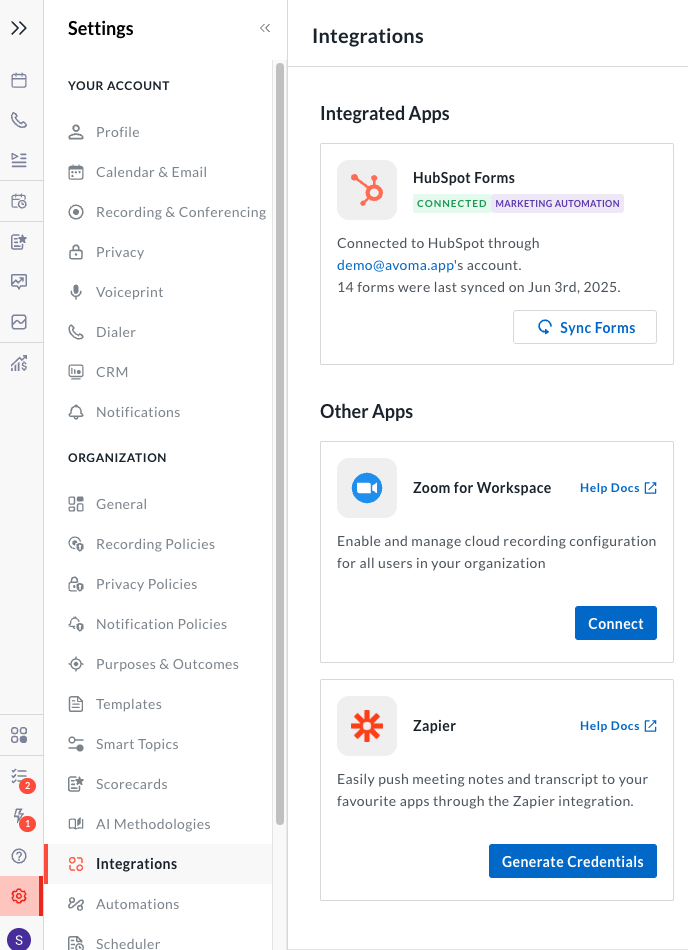
Task: Click the Zoom camera icon
Action: [366, 488]
